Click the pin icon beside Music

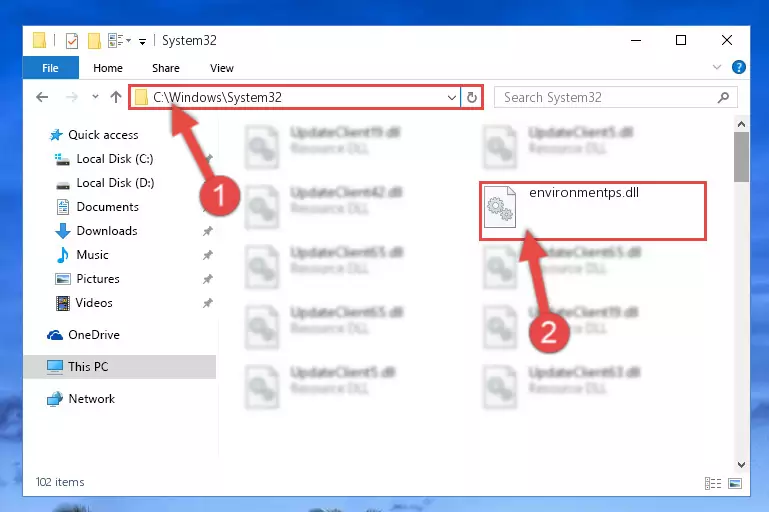(x=208, y=255)
